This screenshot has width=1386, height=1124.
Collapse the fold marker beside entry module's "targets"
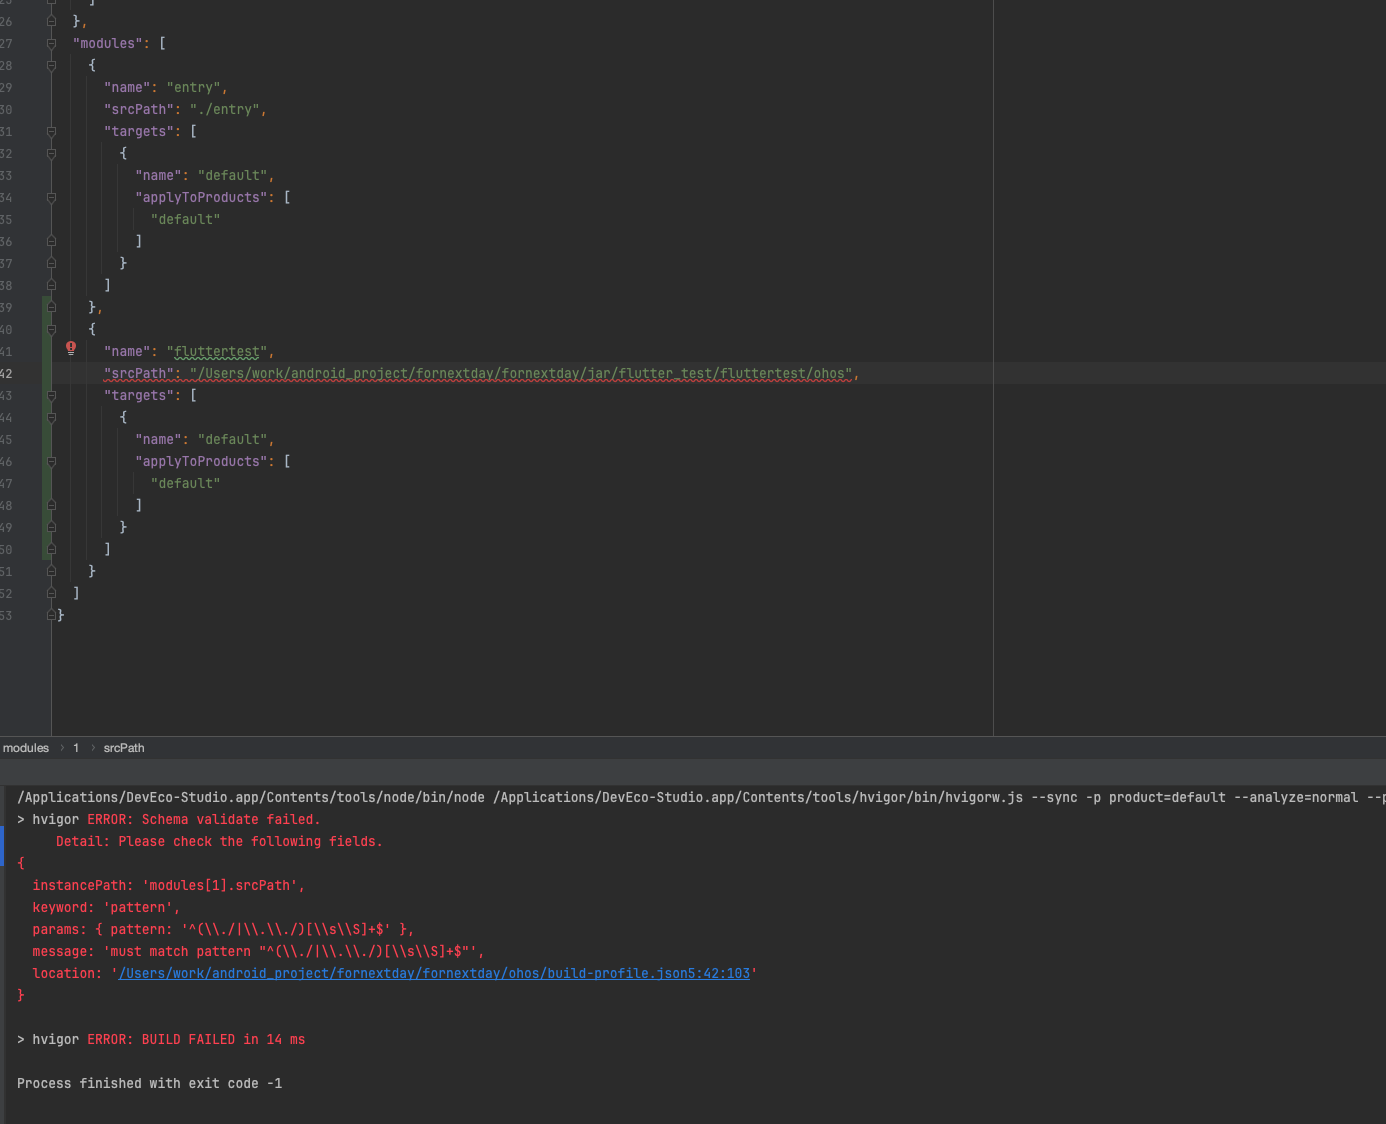(x=51, y=131)
